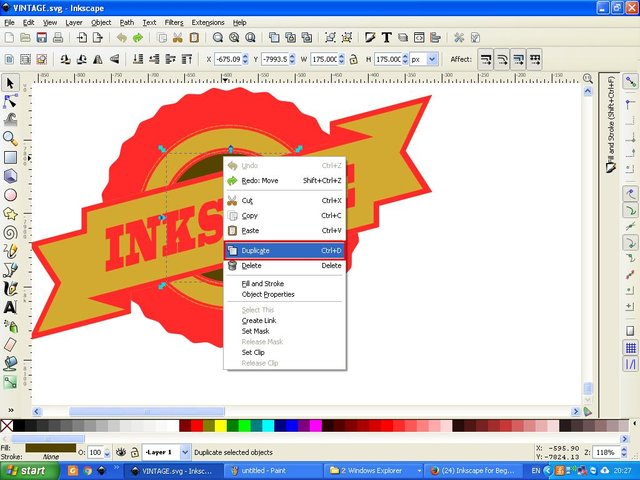
Task: Toggle snapping enable button on snap bar
Action: (x=631, y=81)
